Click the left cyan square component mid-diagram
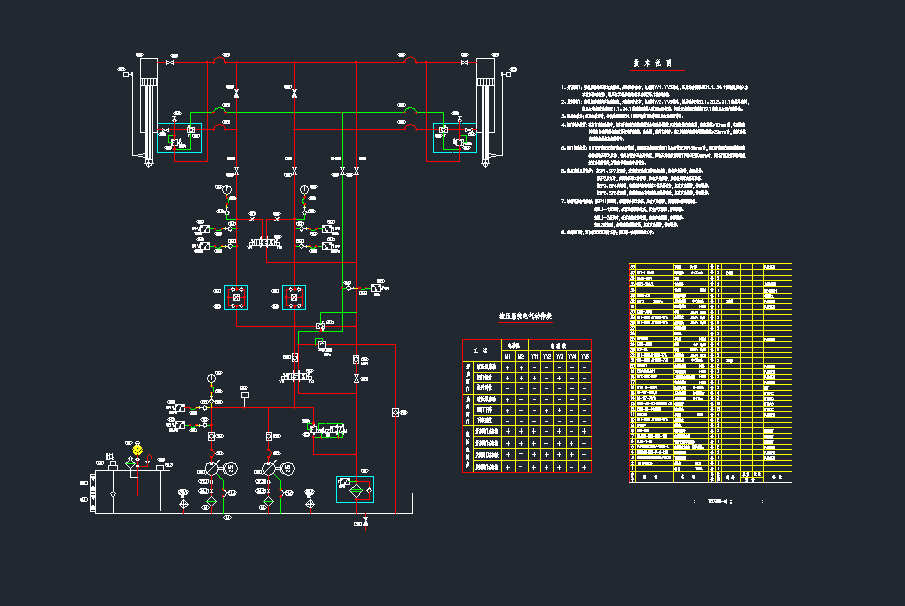 pyautogui.click(x=236, y=295)
